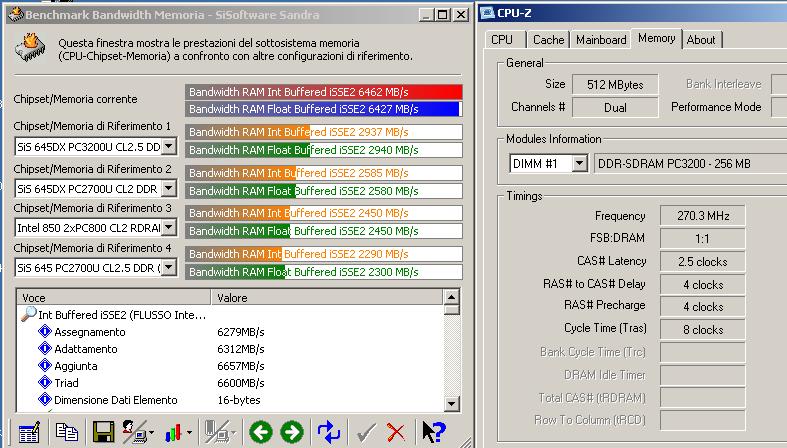Click the CPU-Z title bar icon
787x448 pixels.
(487, 13)
